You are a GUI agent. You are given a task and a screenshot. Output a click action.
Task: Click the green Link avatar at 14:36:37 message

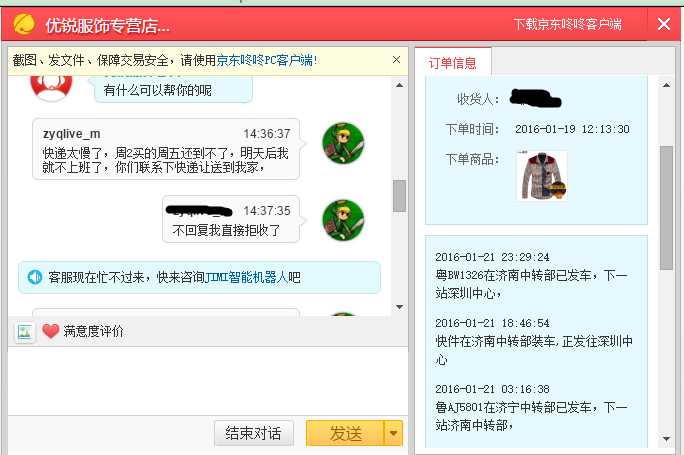(343, 143)
